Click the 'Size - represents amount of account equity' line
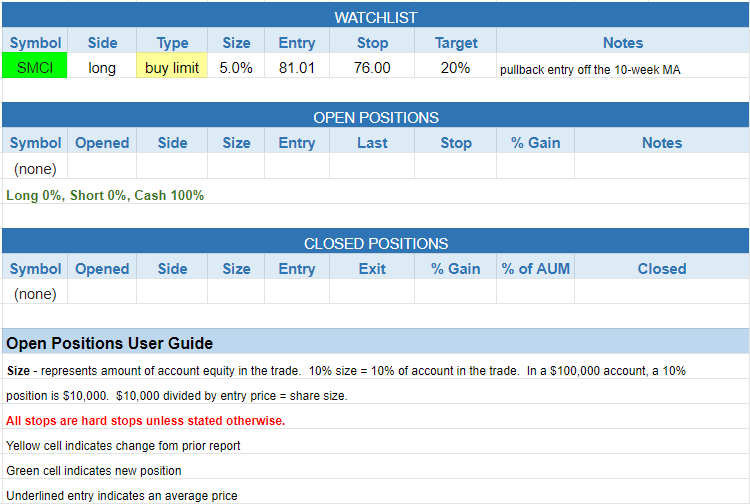The height and width of the screenshot is (504, 750). 346,371
